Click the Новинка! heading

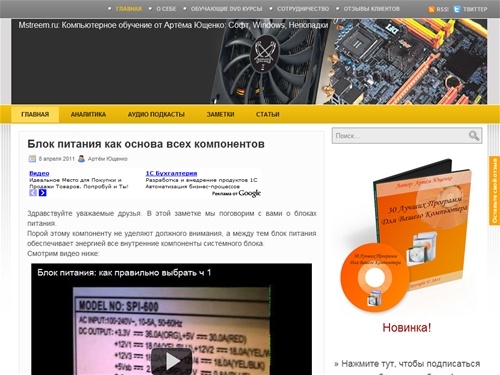407,328
